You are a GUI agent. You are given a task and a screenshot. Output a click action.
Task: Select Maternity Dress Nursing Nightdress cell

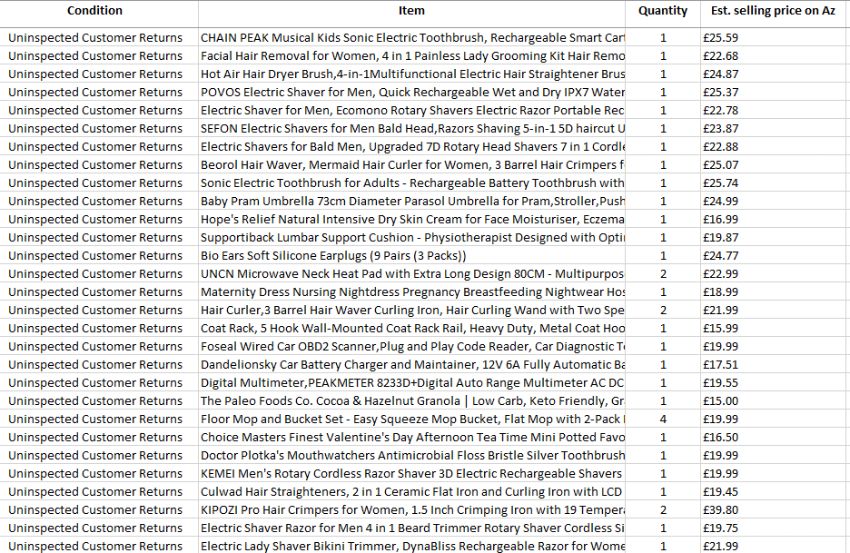click(412, 292)
